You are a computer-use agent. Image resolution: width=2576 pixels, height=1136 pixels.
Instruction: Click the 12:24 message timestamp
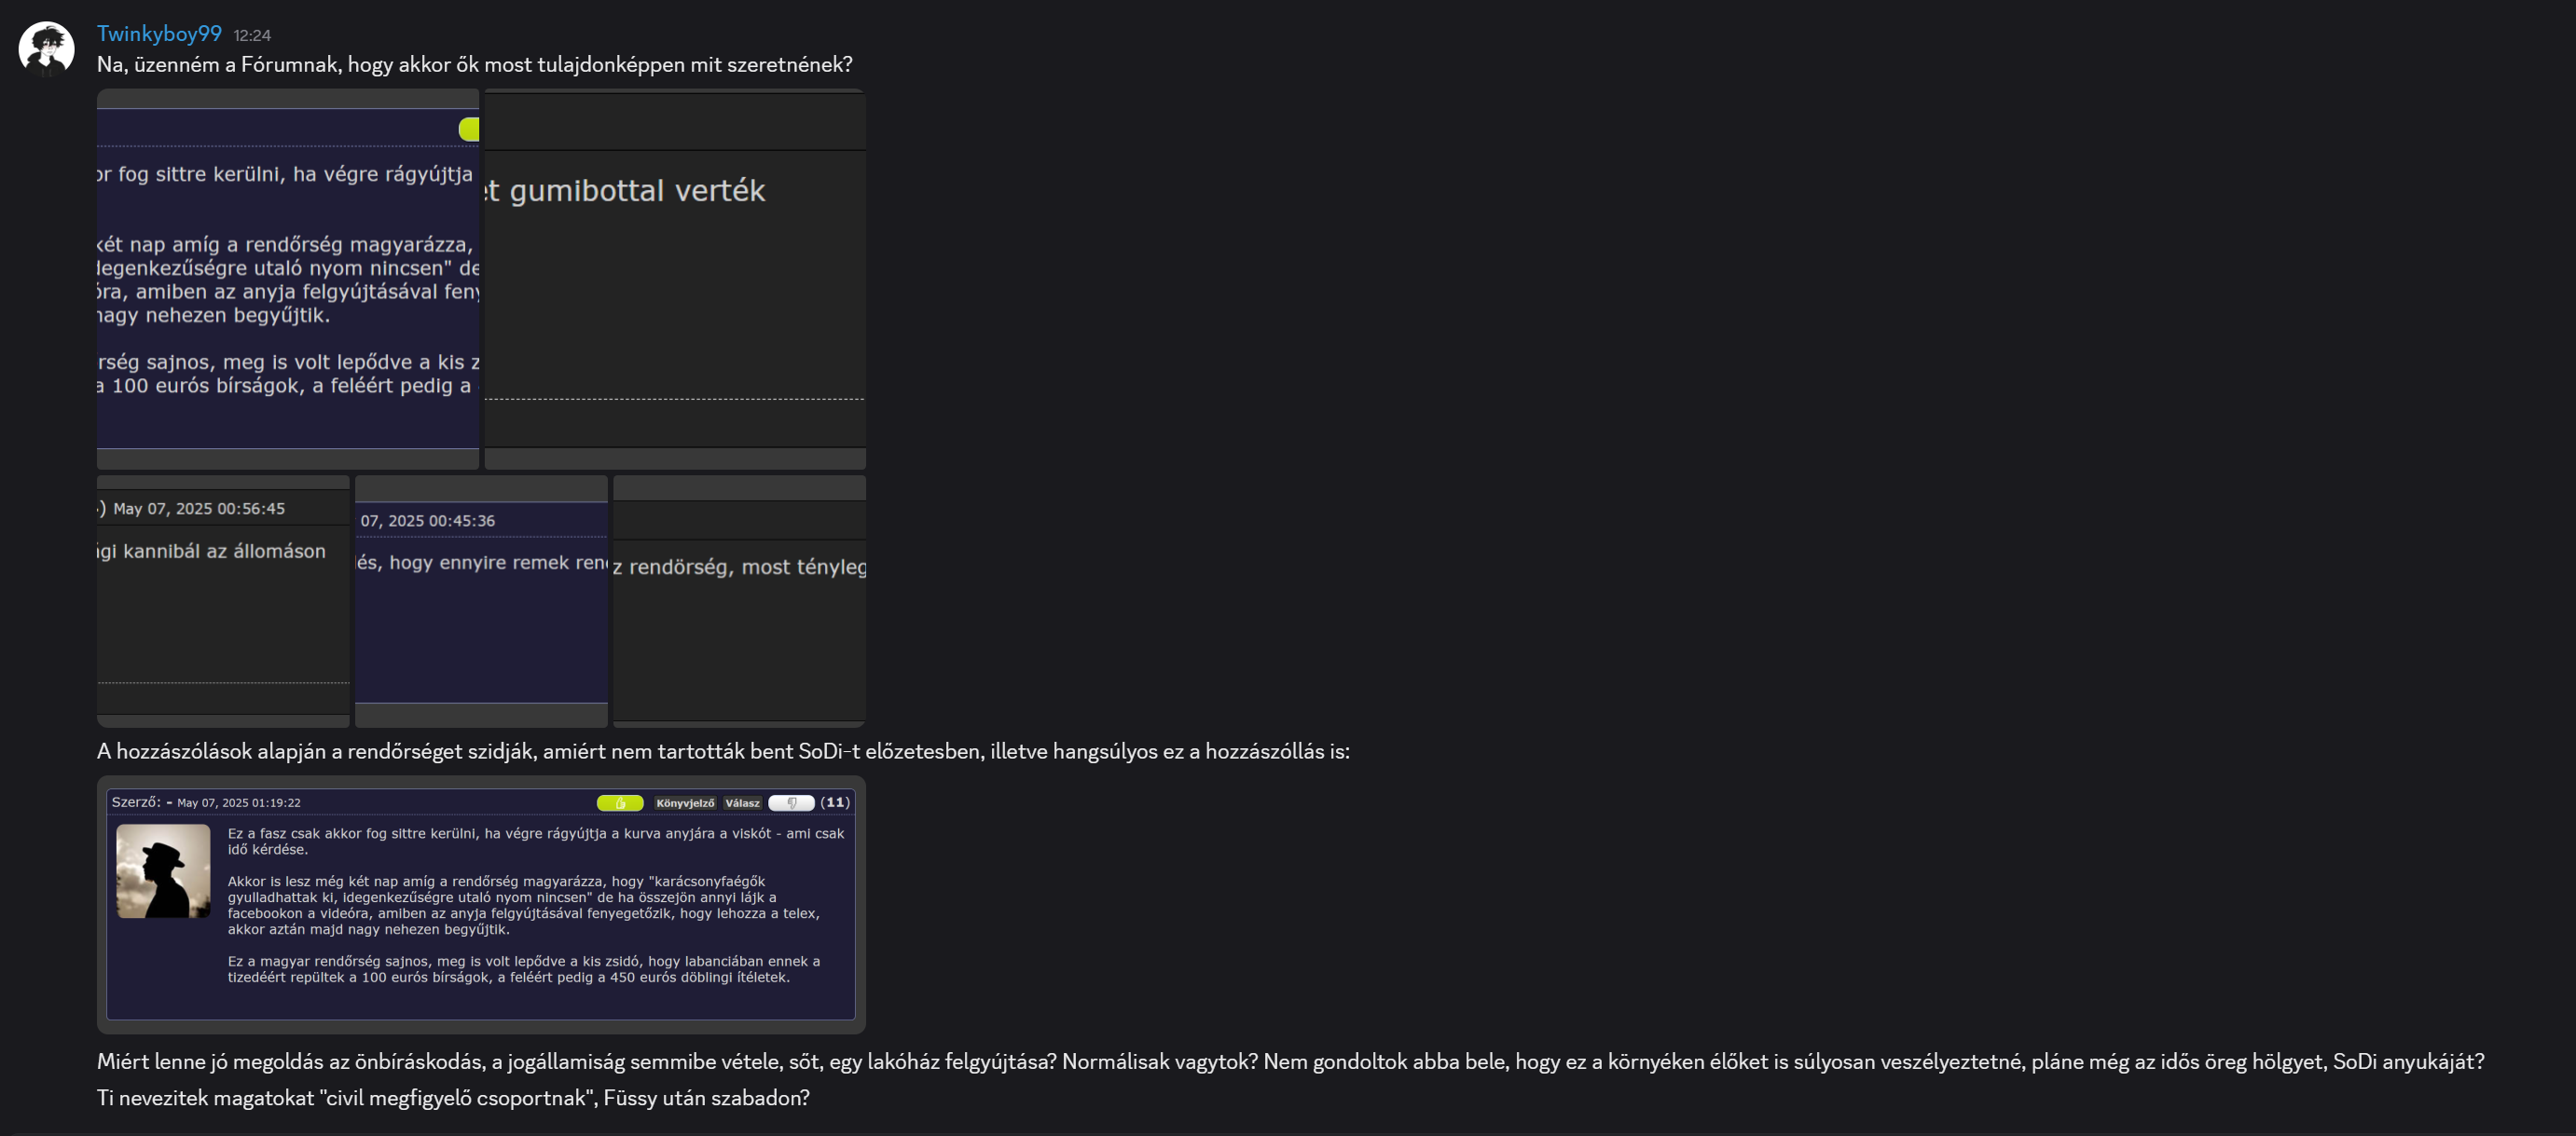(252, 36)
